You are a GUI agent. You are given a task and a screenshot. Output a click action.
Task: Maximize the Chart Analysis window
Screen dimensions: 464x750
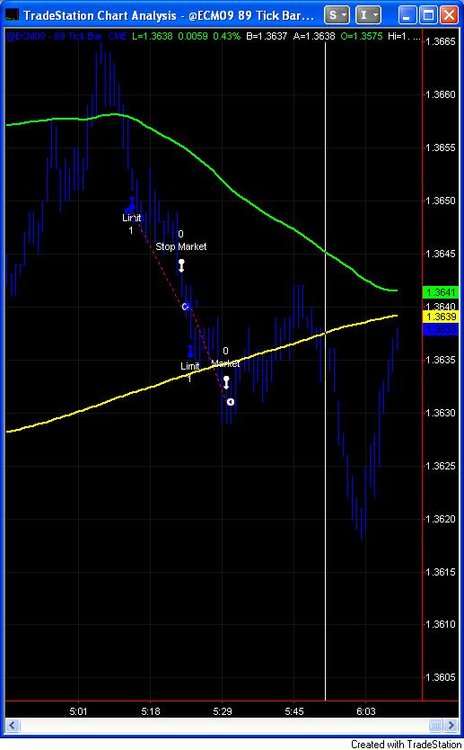pyautogui.click(x=428, y=15)
